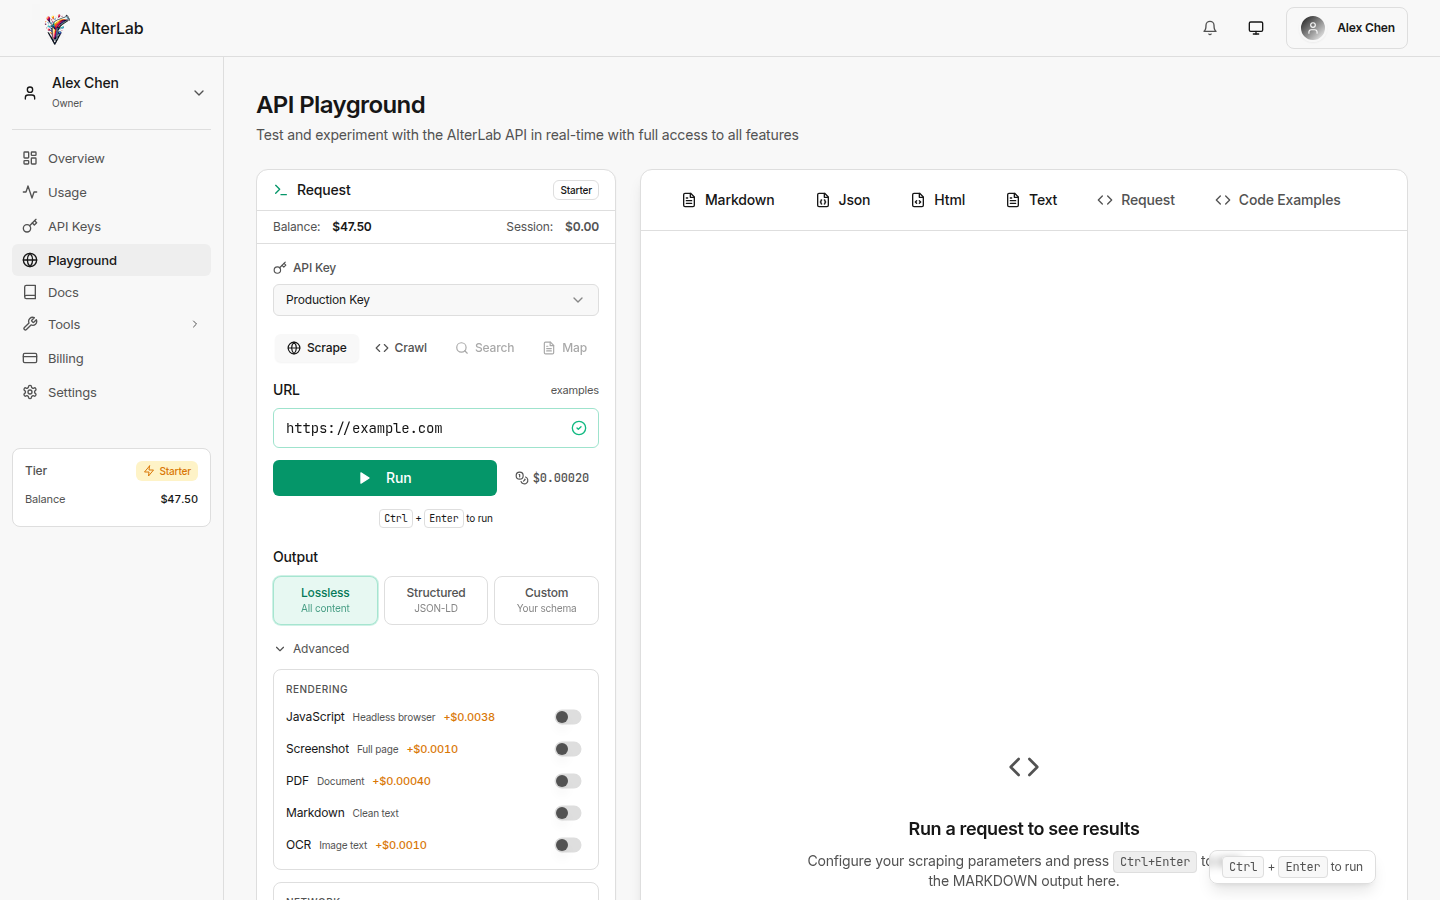Click the RENDERING section heading

point(317,689)
